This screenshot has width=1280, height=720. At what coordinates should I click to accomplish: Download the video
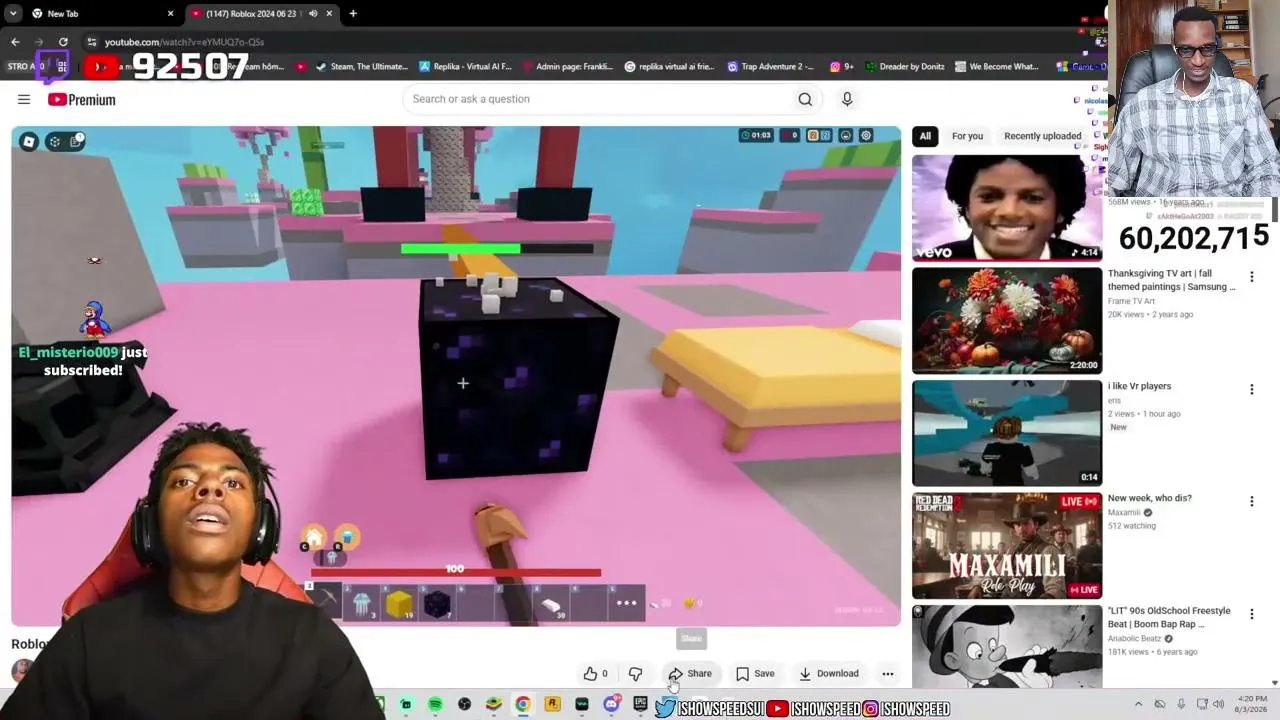(x=829, y=674)
